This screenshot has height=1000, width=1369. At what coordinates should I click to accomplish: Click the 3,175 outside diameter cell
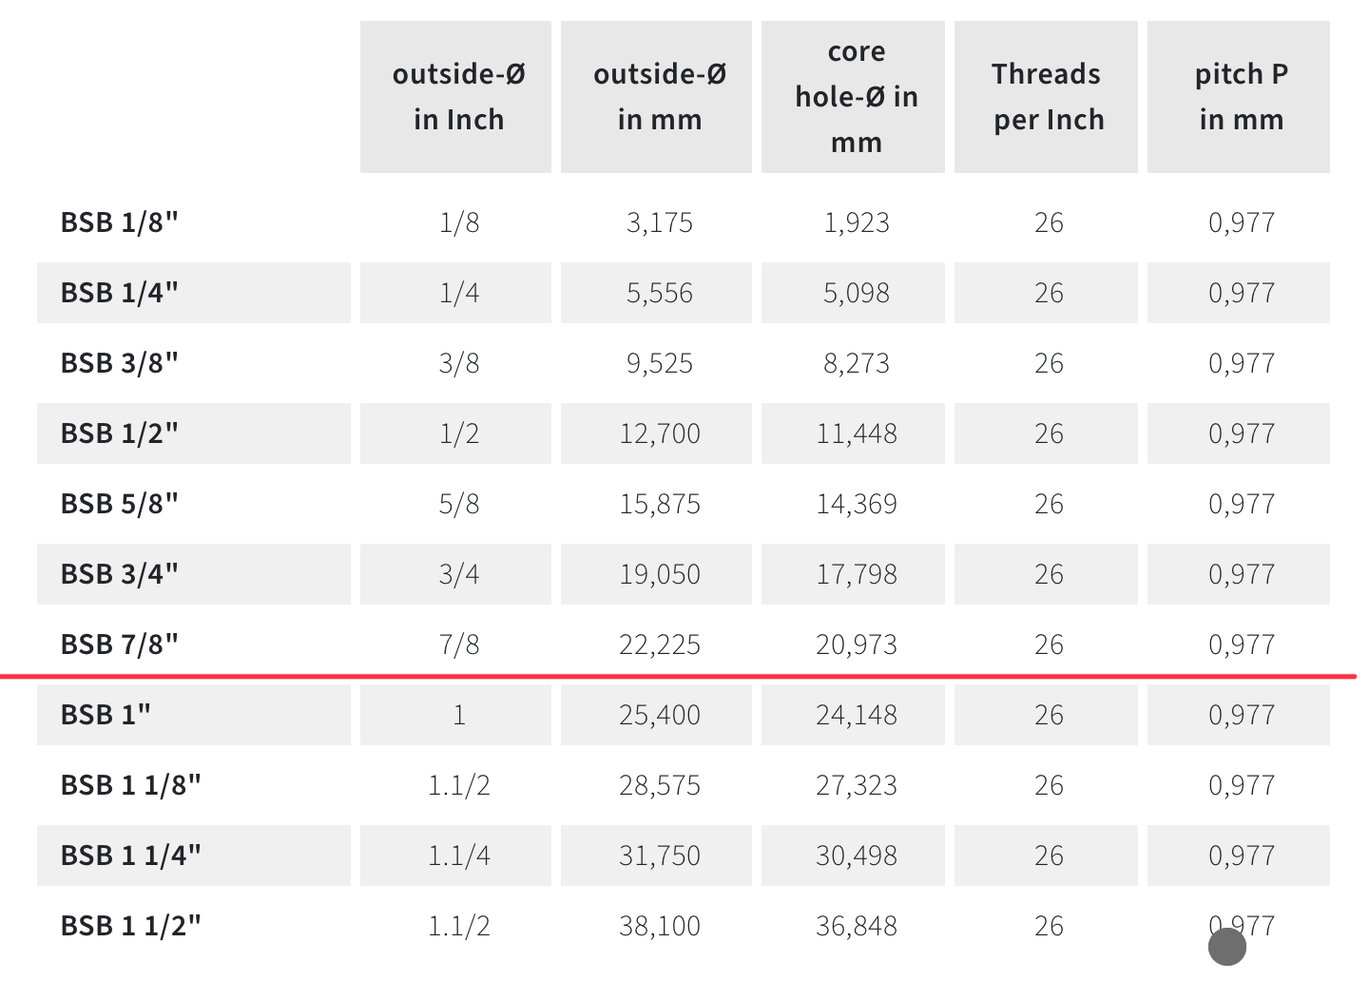tap(659, 222)
